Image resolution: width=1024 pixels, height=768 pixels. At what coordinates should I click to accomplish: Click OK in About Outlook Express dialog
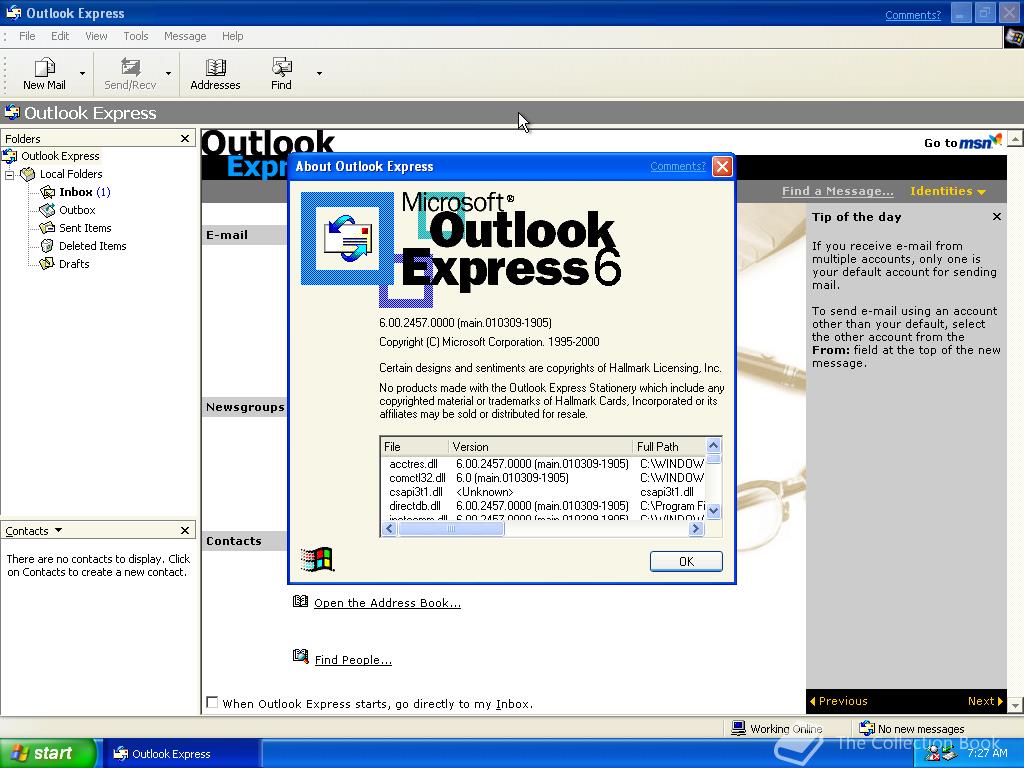pyautogui.click(x=686, y=561)
